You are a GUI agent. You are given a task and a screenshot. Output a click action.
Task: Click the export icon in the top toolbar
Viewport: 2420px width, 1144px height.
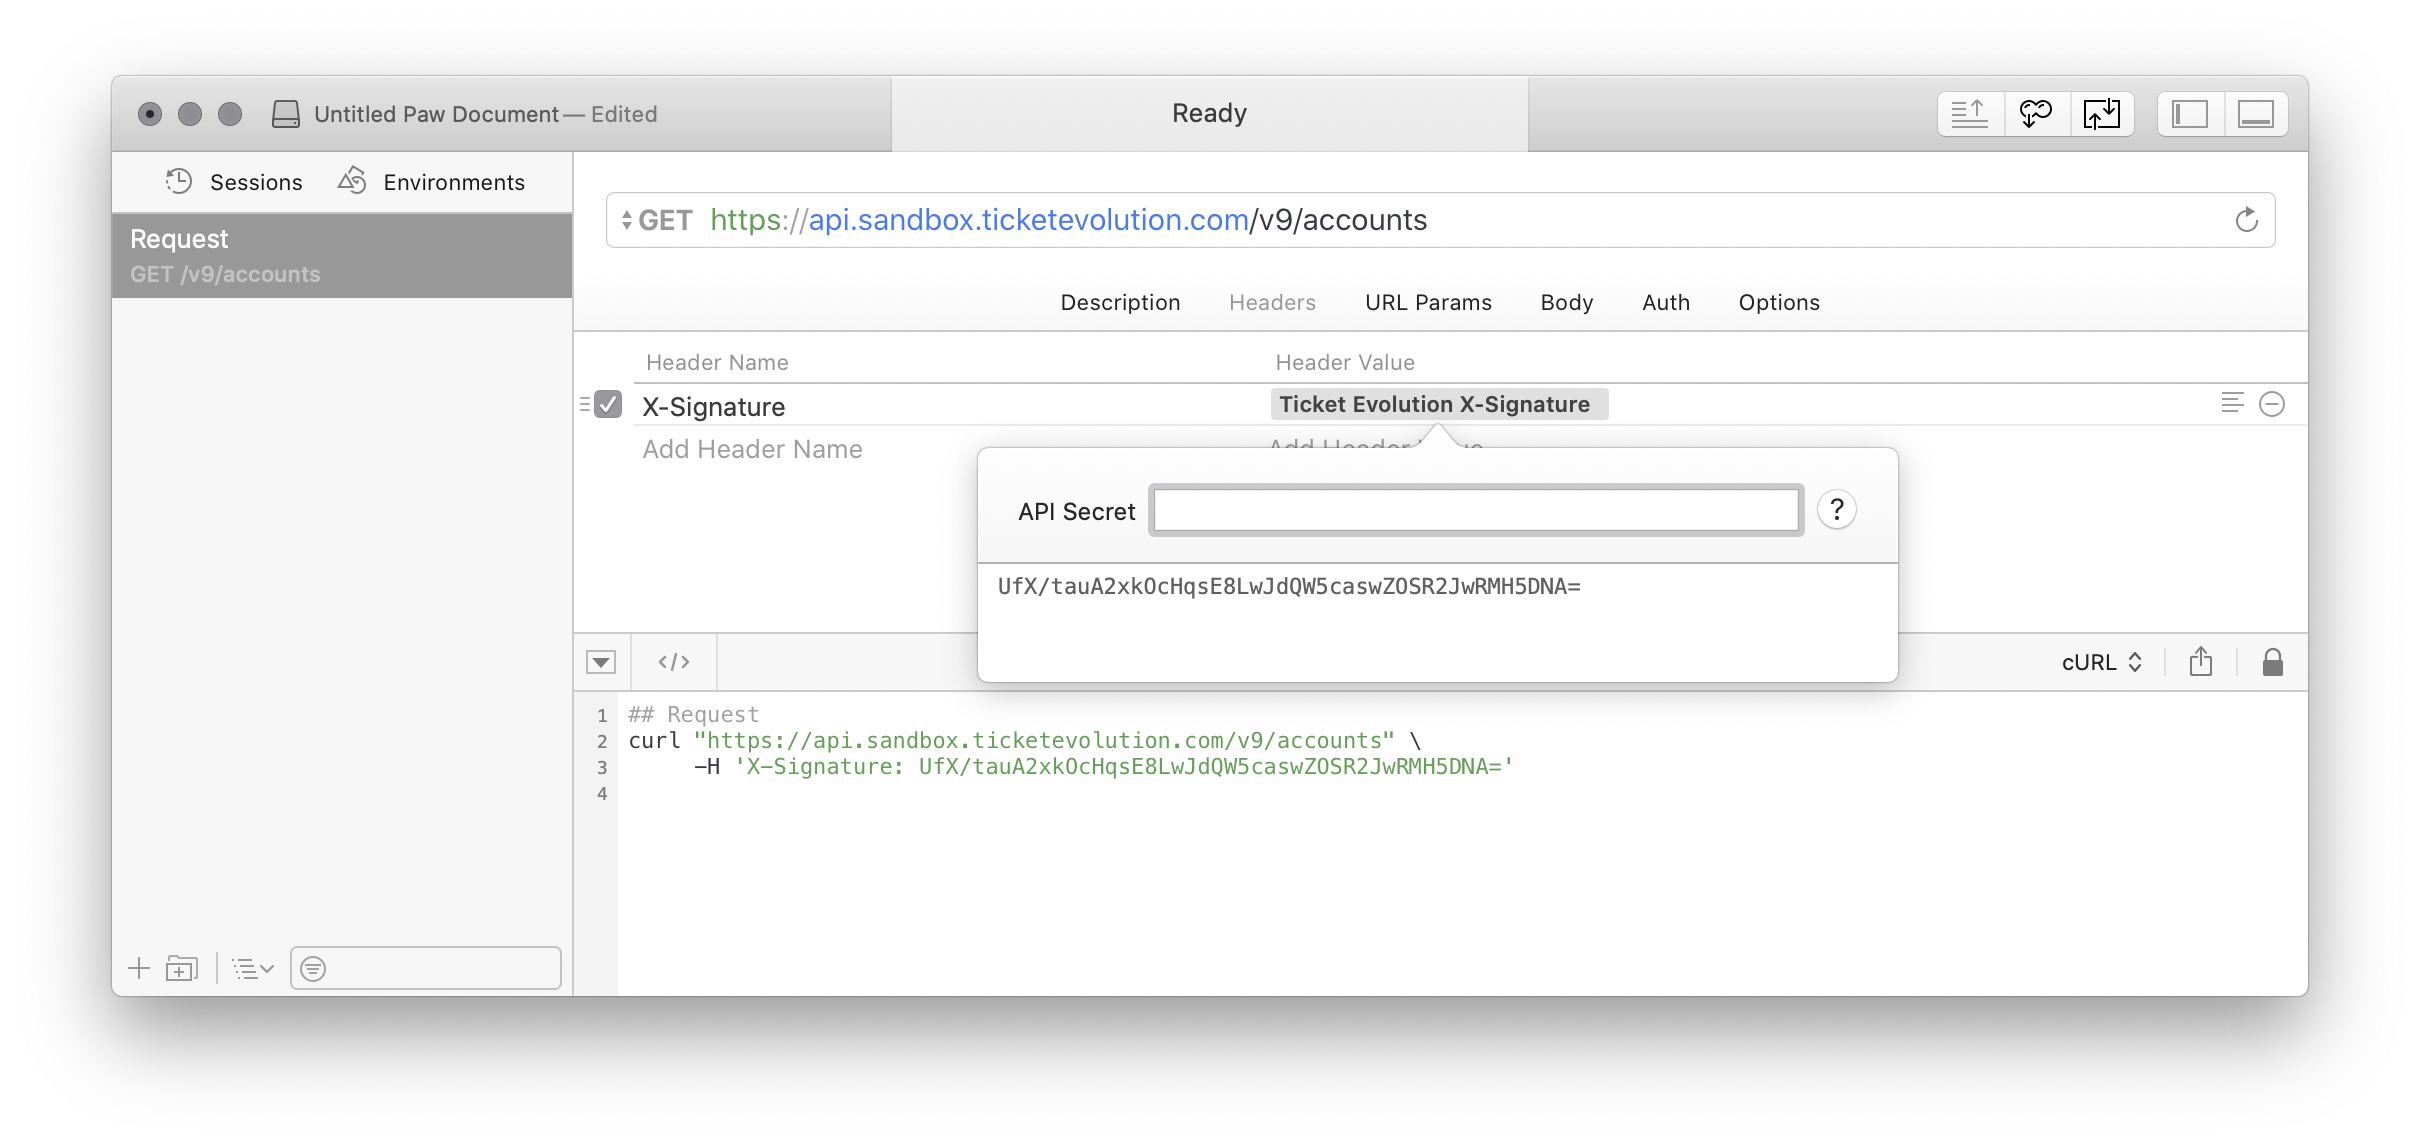point(1969,114)
